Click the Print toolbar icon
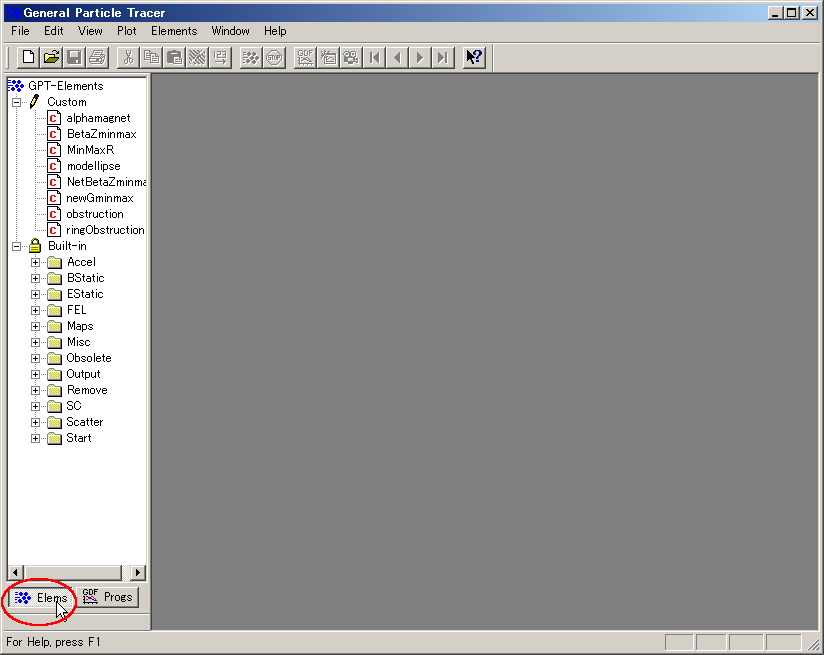Viewport: 824px width, 655px height. (98, 57)
